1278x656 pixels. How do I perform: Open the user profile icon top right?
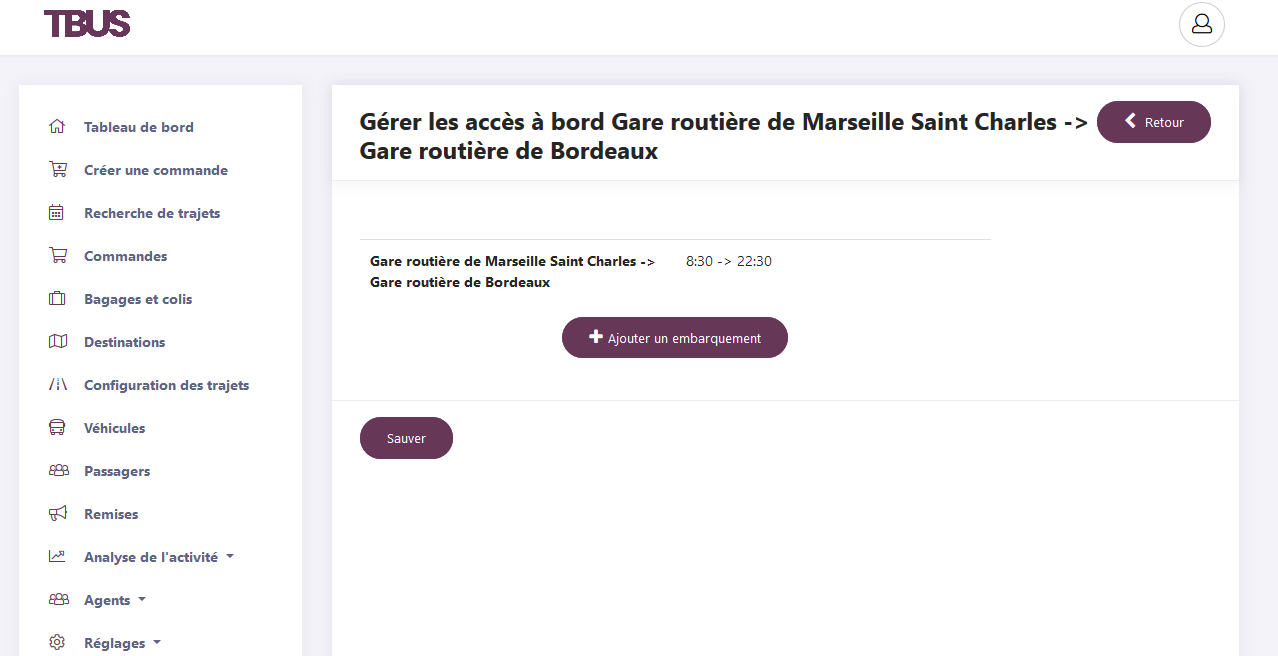coord(1201,24)
